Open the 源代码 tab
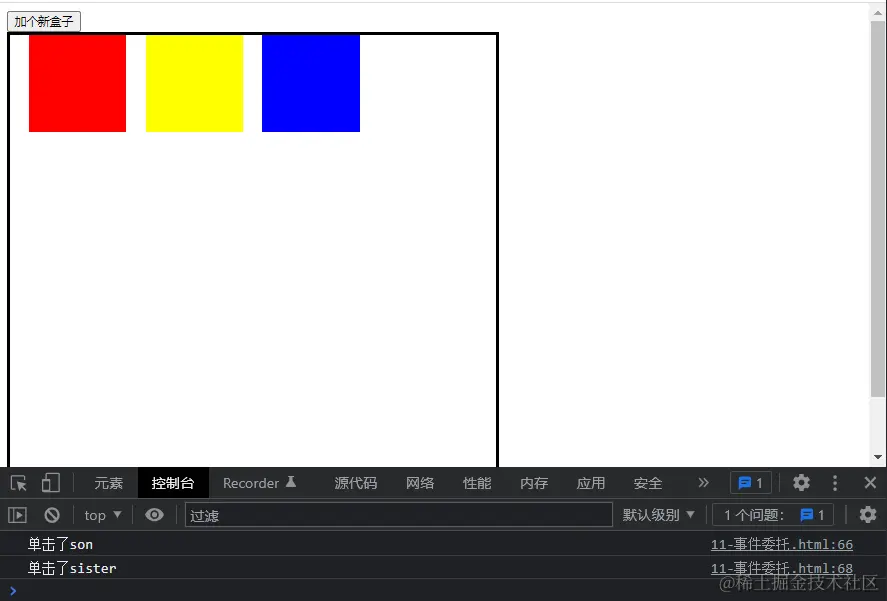This screenshot has height=601, width=887. point(355,483)
